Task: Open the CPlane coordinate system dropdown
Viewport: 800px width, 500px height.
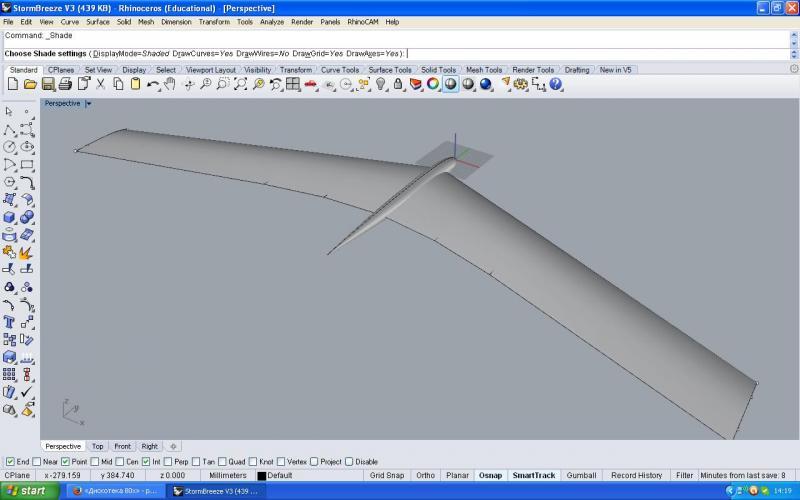Action: pos(17,475)
